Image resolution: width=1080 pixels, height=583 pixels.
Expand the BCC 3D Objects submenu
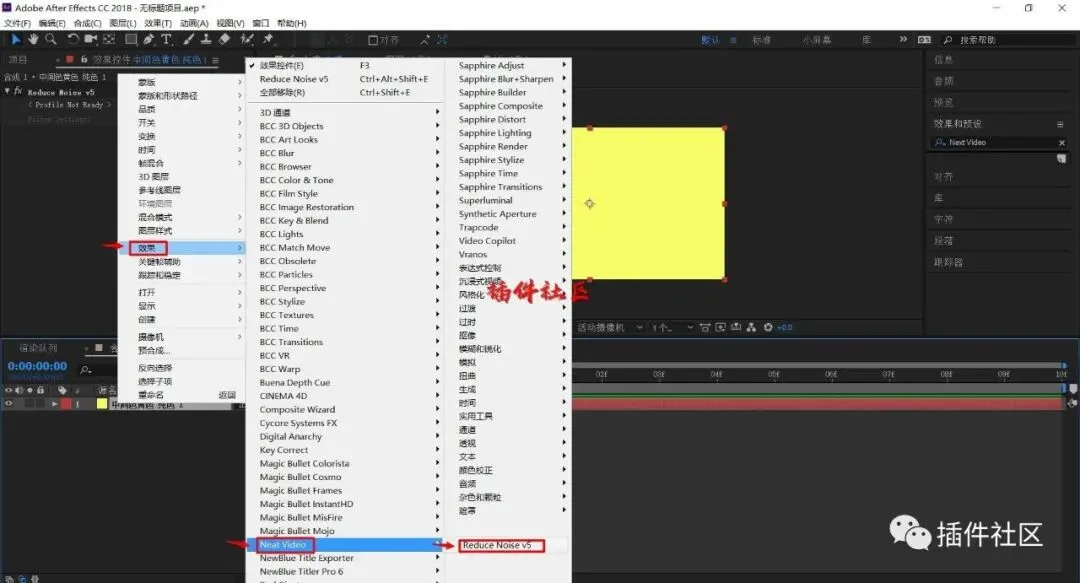click(344, 126)
